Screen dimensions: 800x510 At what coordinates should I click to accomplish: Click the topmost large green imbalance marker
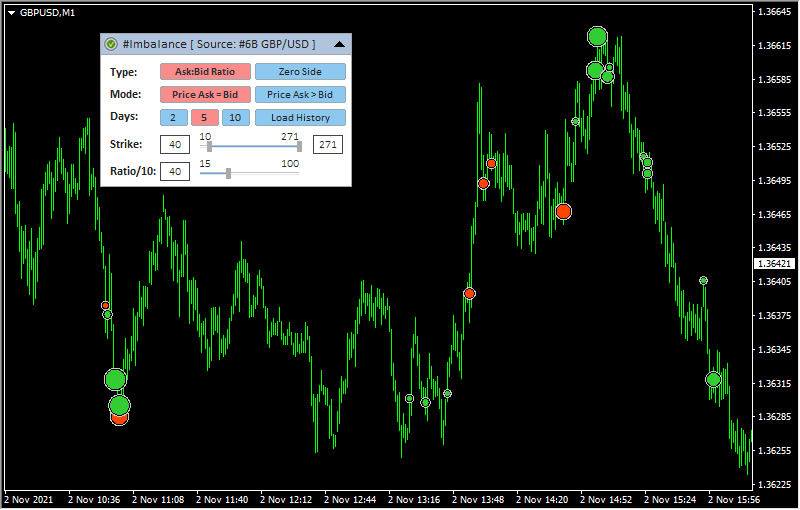tap(597, 37)
